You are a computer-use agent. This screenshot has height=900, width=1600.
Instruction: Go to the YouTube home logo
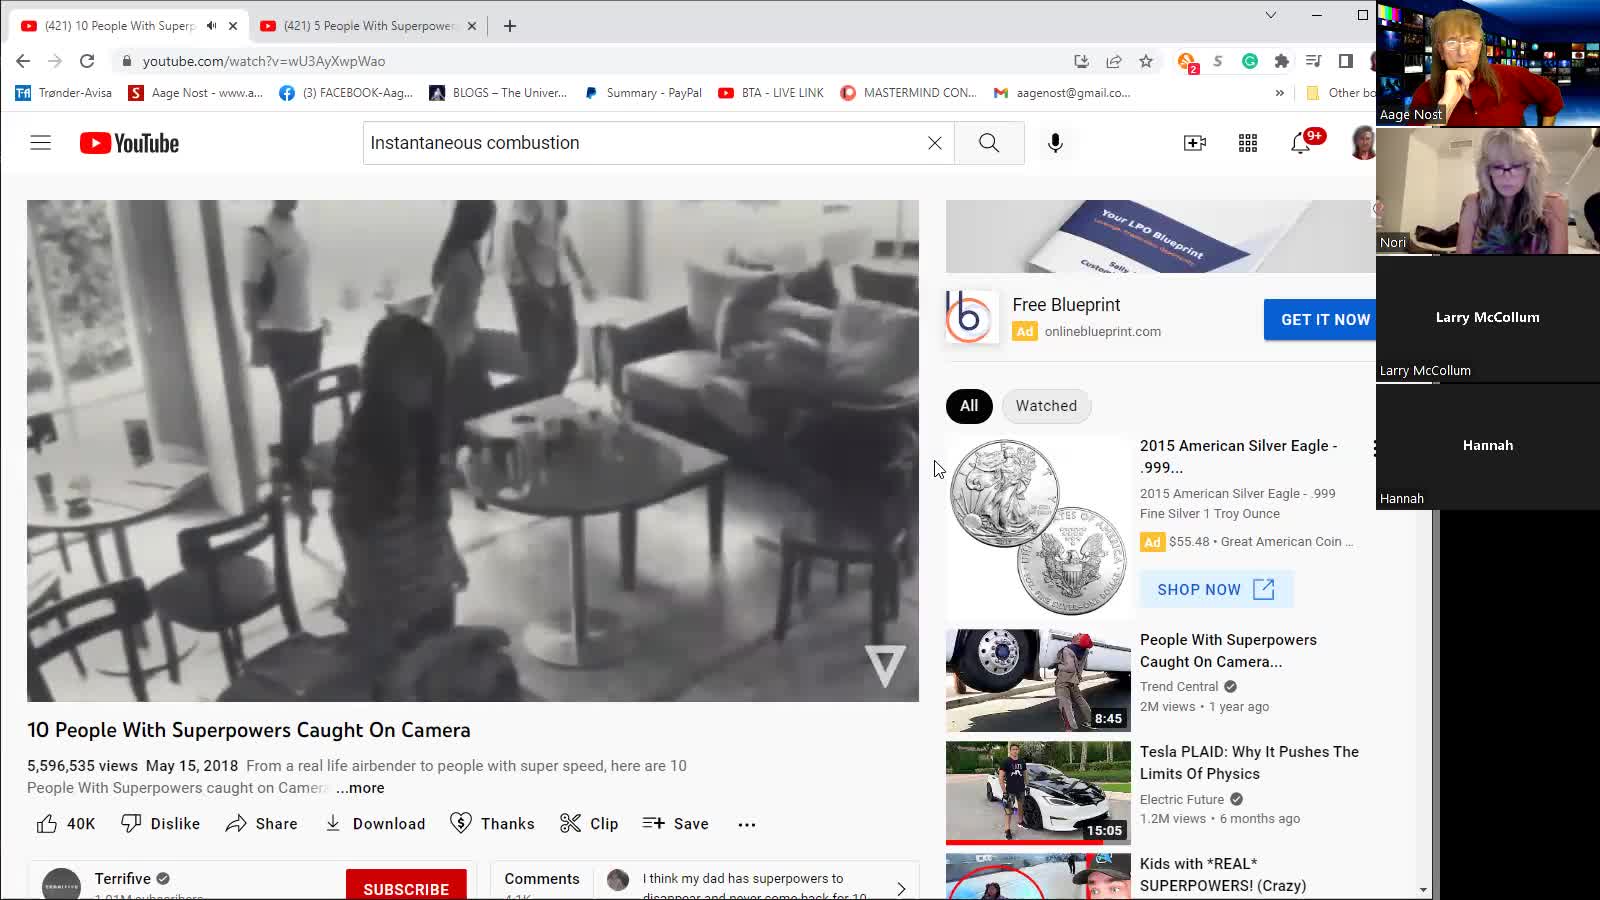(x=129, y=143)
